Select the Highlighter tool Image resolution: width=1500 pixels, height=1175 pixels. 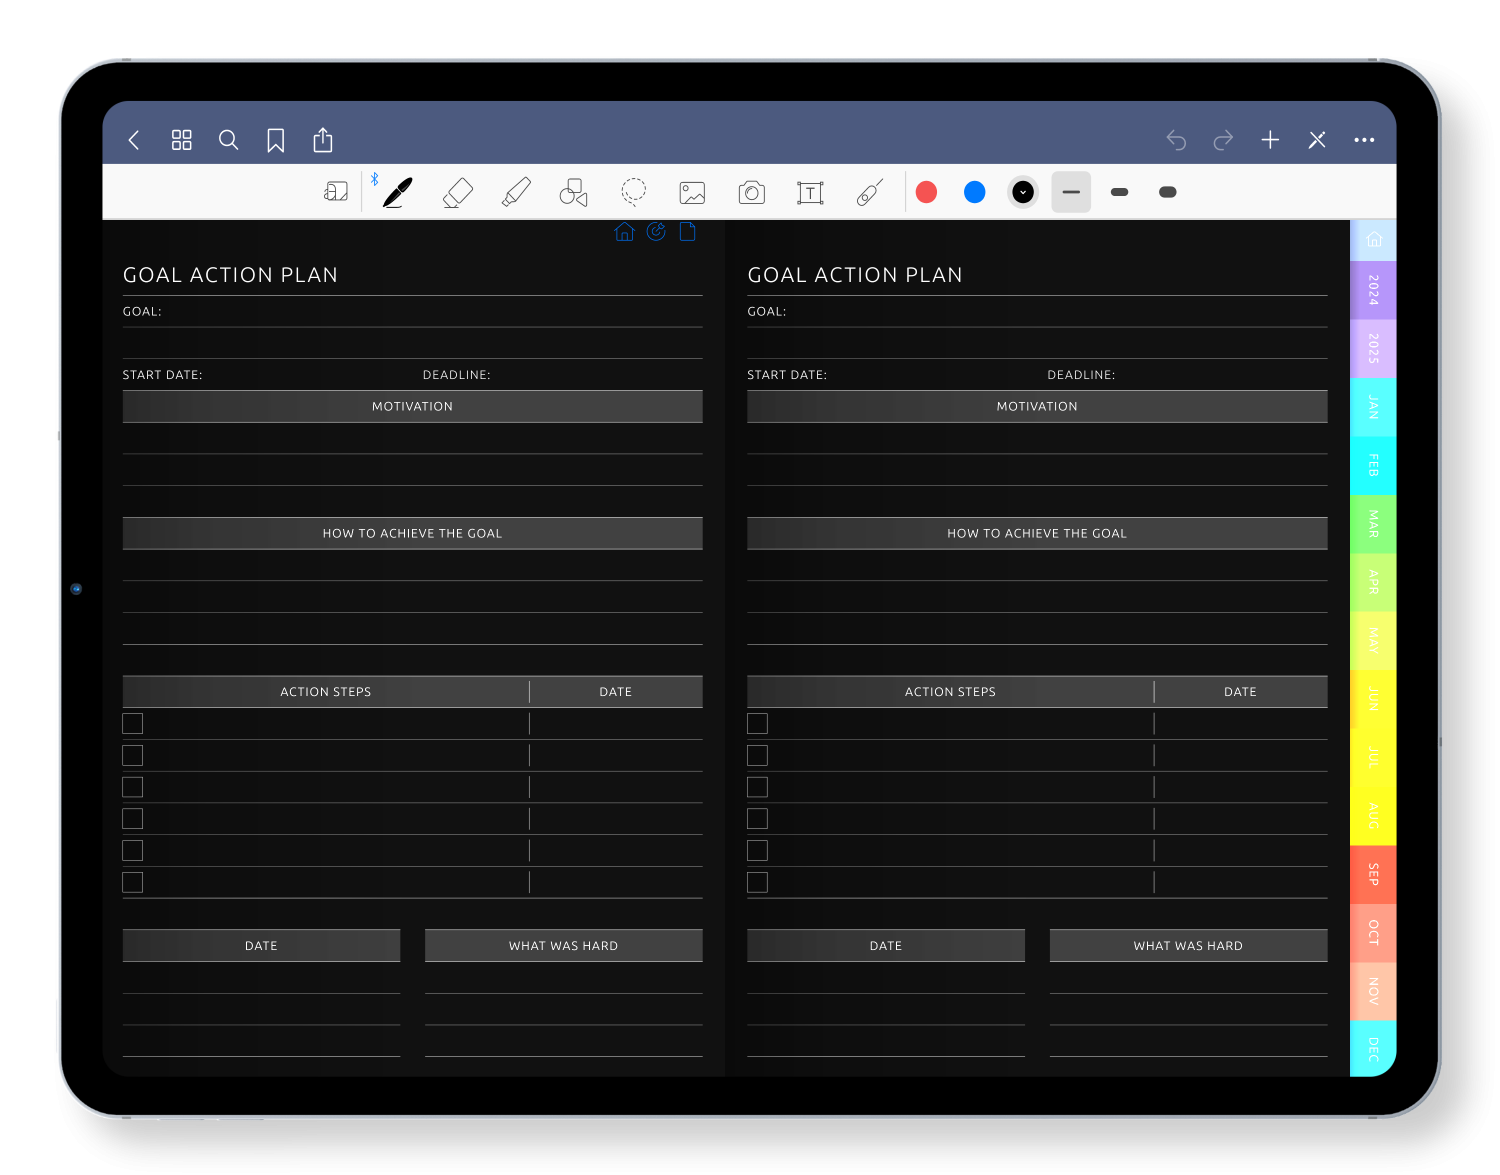point(516,192)
